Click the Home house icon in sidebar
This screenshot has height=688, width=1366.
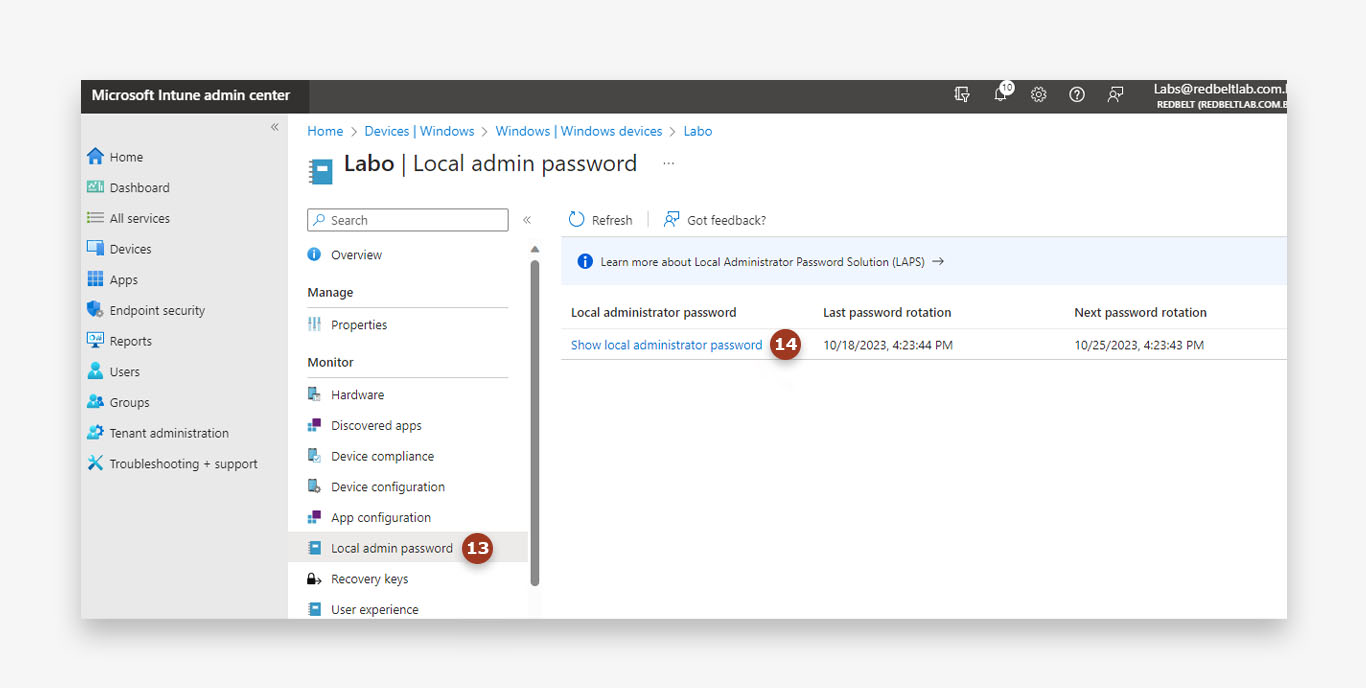pos(95,156)
